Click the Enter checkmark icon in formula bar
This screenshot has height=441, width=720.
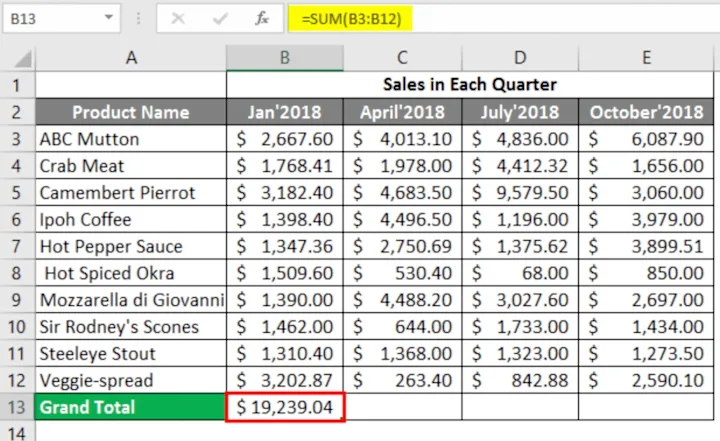220,19
